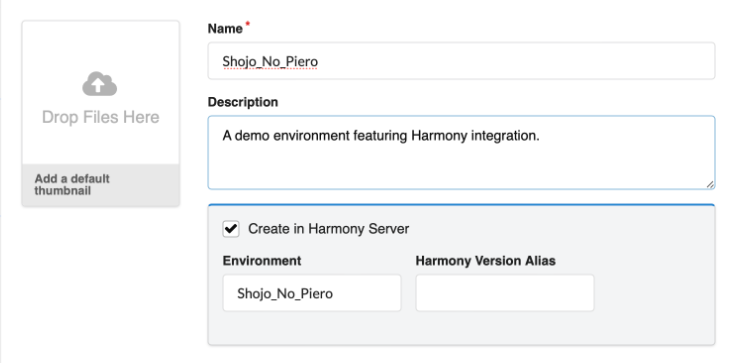Select 'Add a default thumbnail' footer
This screenshot has height=363, width=730.
point(101,185)
